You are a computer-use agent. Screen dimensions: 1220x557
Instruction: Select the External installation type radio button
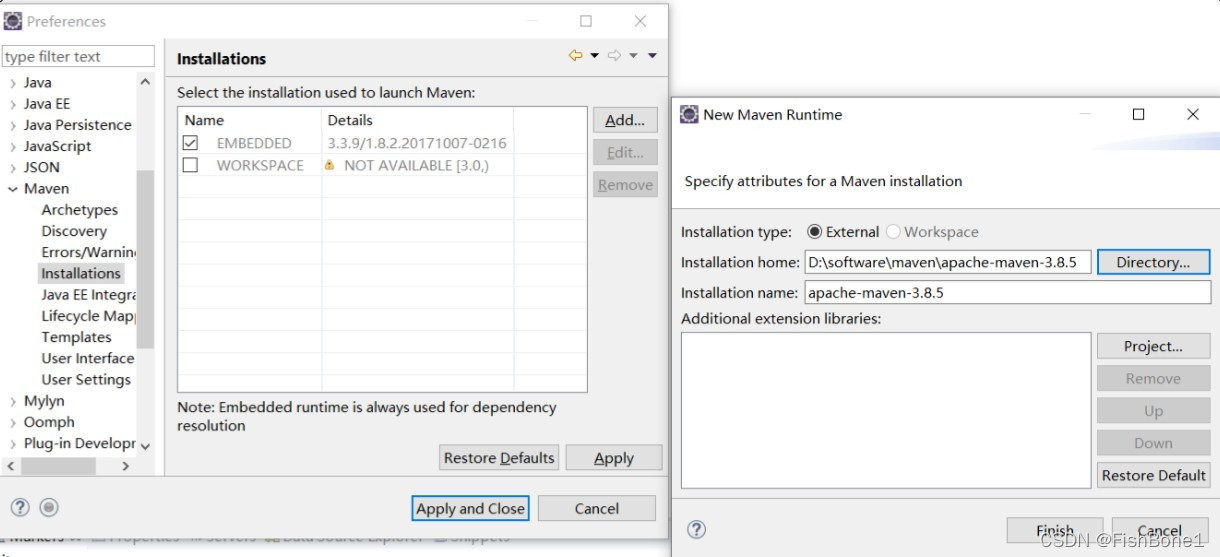[814, 232]
